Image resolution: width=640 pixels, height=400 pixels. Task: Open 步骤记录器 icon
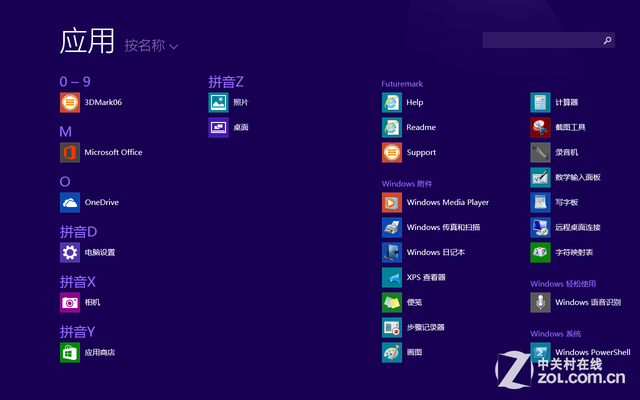pos(392,327)
